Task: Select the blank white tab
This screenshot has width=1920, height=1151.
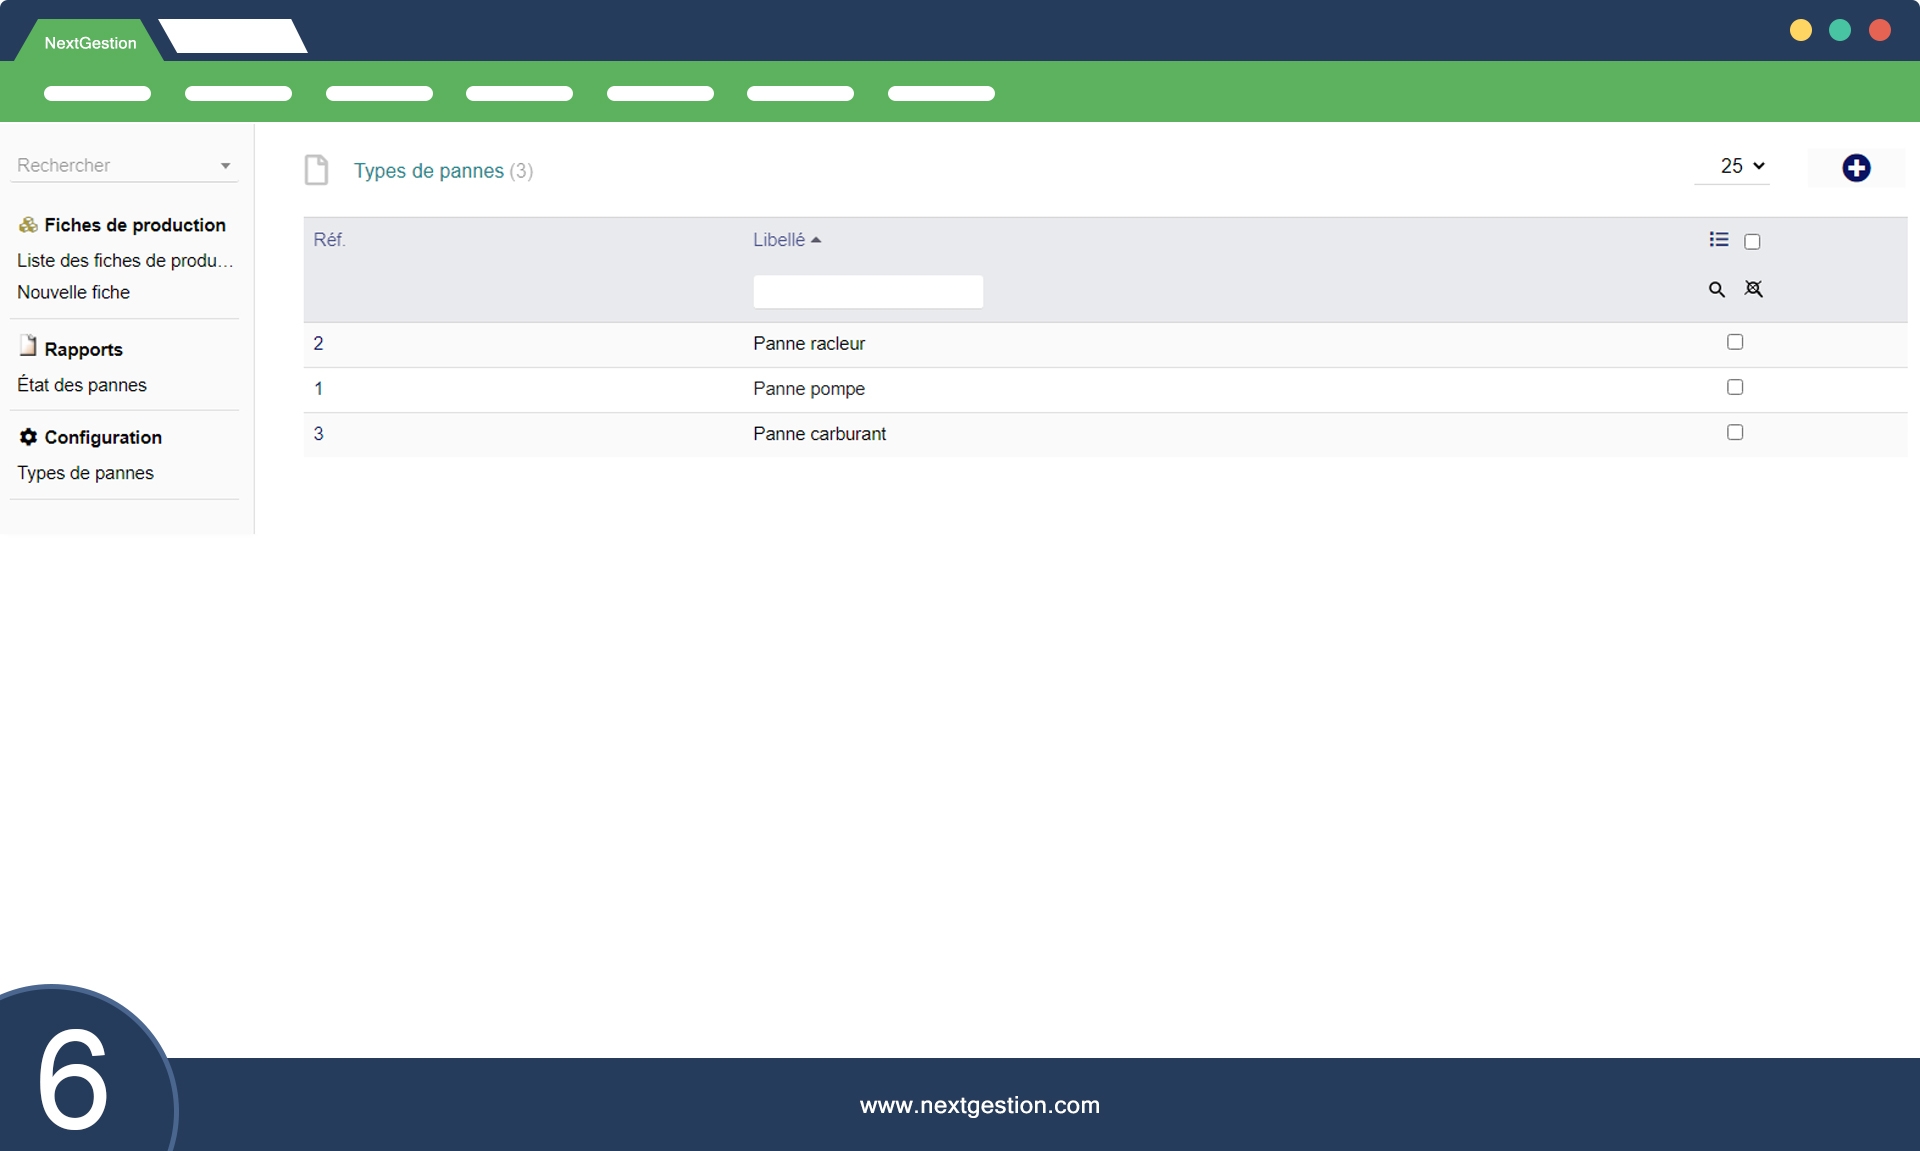Action: point(233,37)
